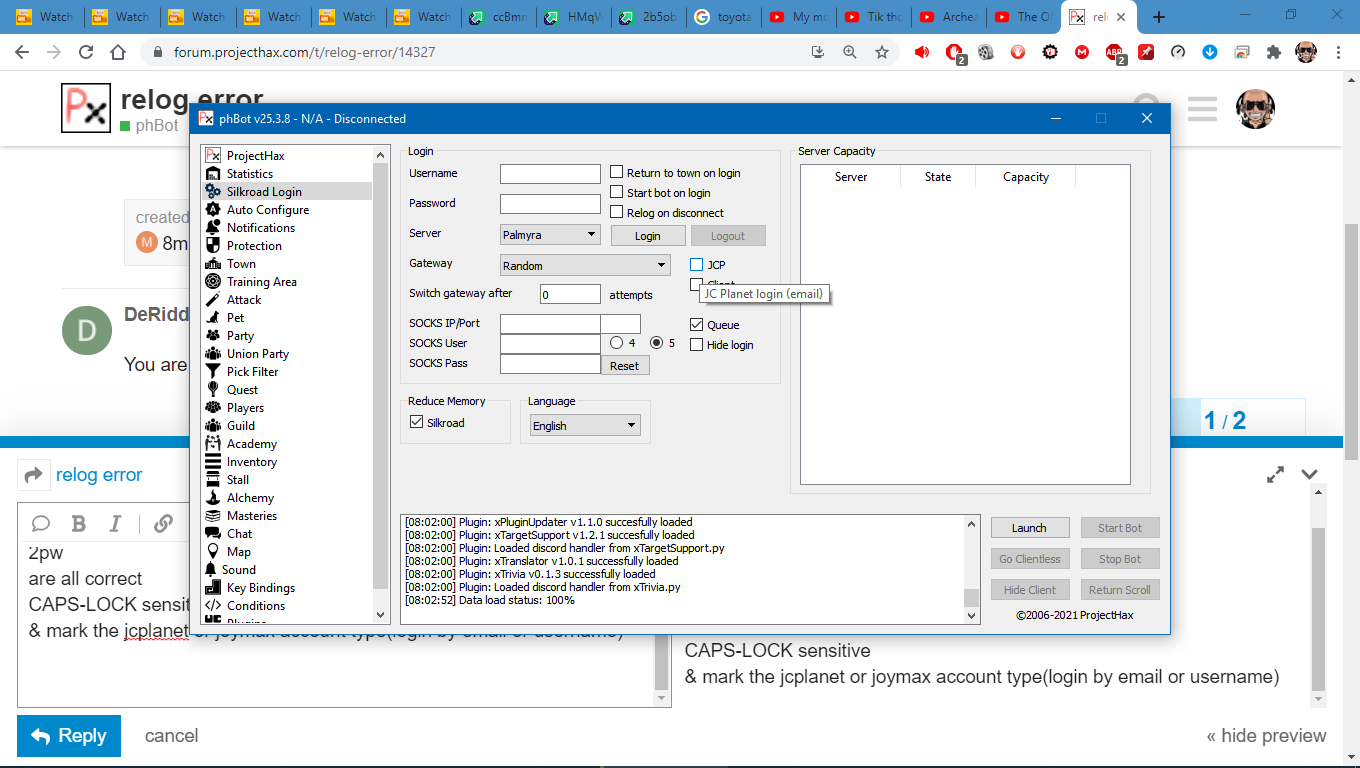
Task: Select the Auto Configure sidebar icon
Action: click(212, 210)
